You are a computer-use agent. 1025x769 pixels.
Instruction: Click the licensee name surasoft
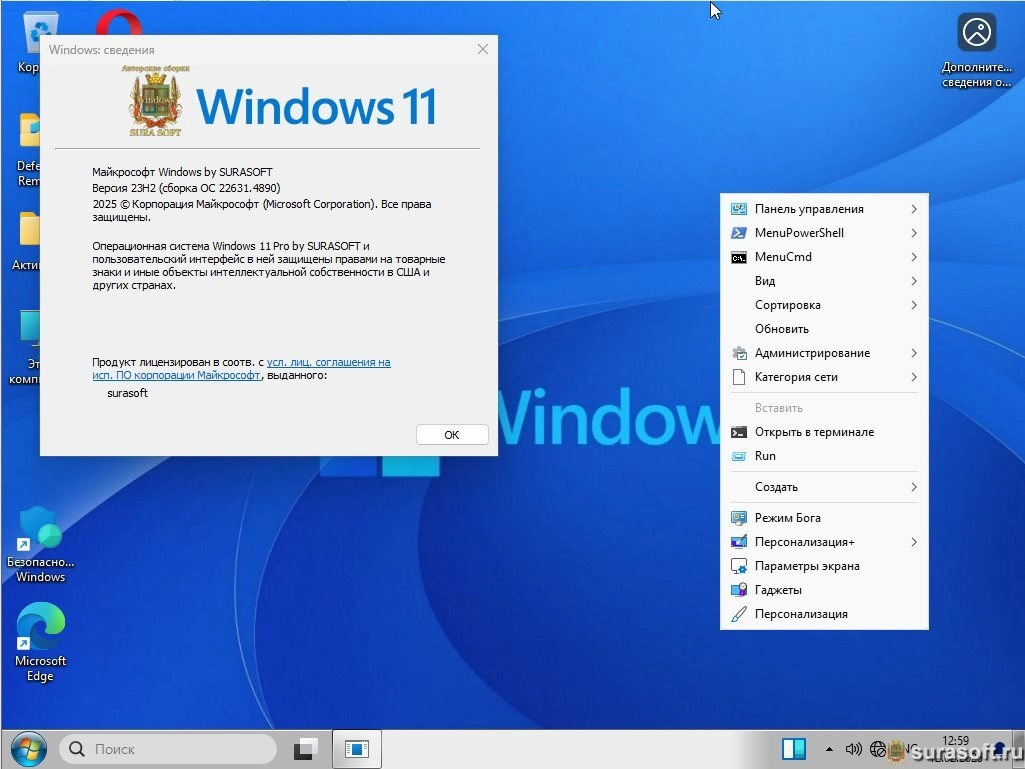tap(127, 393)
